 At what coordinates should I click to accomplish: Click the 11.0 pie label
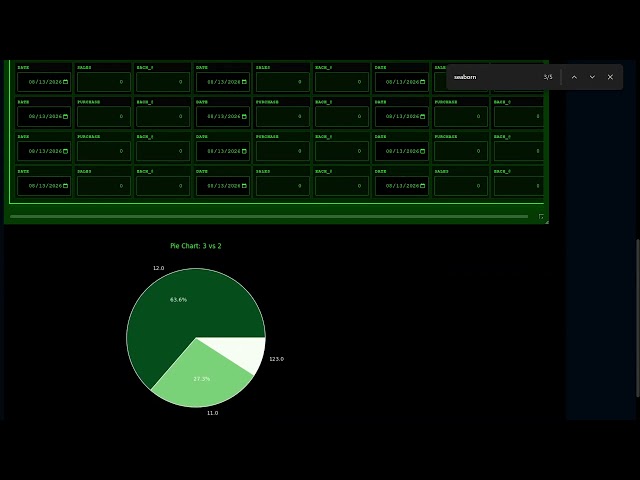point(212,413)
